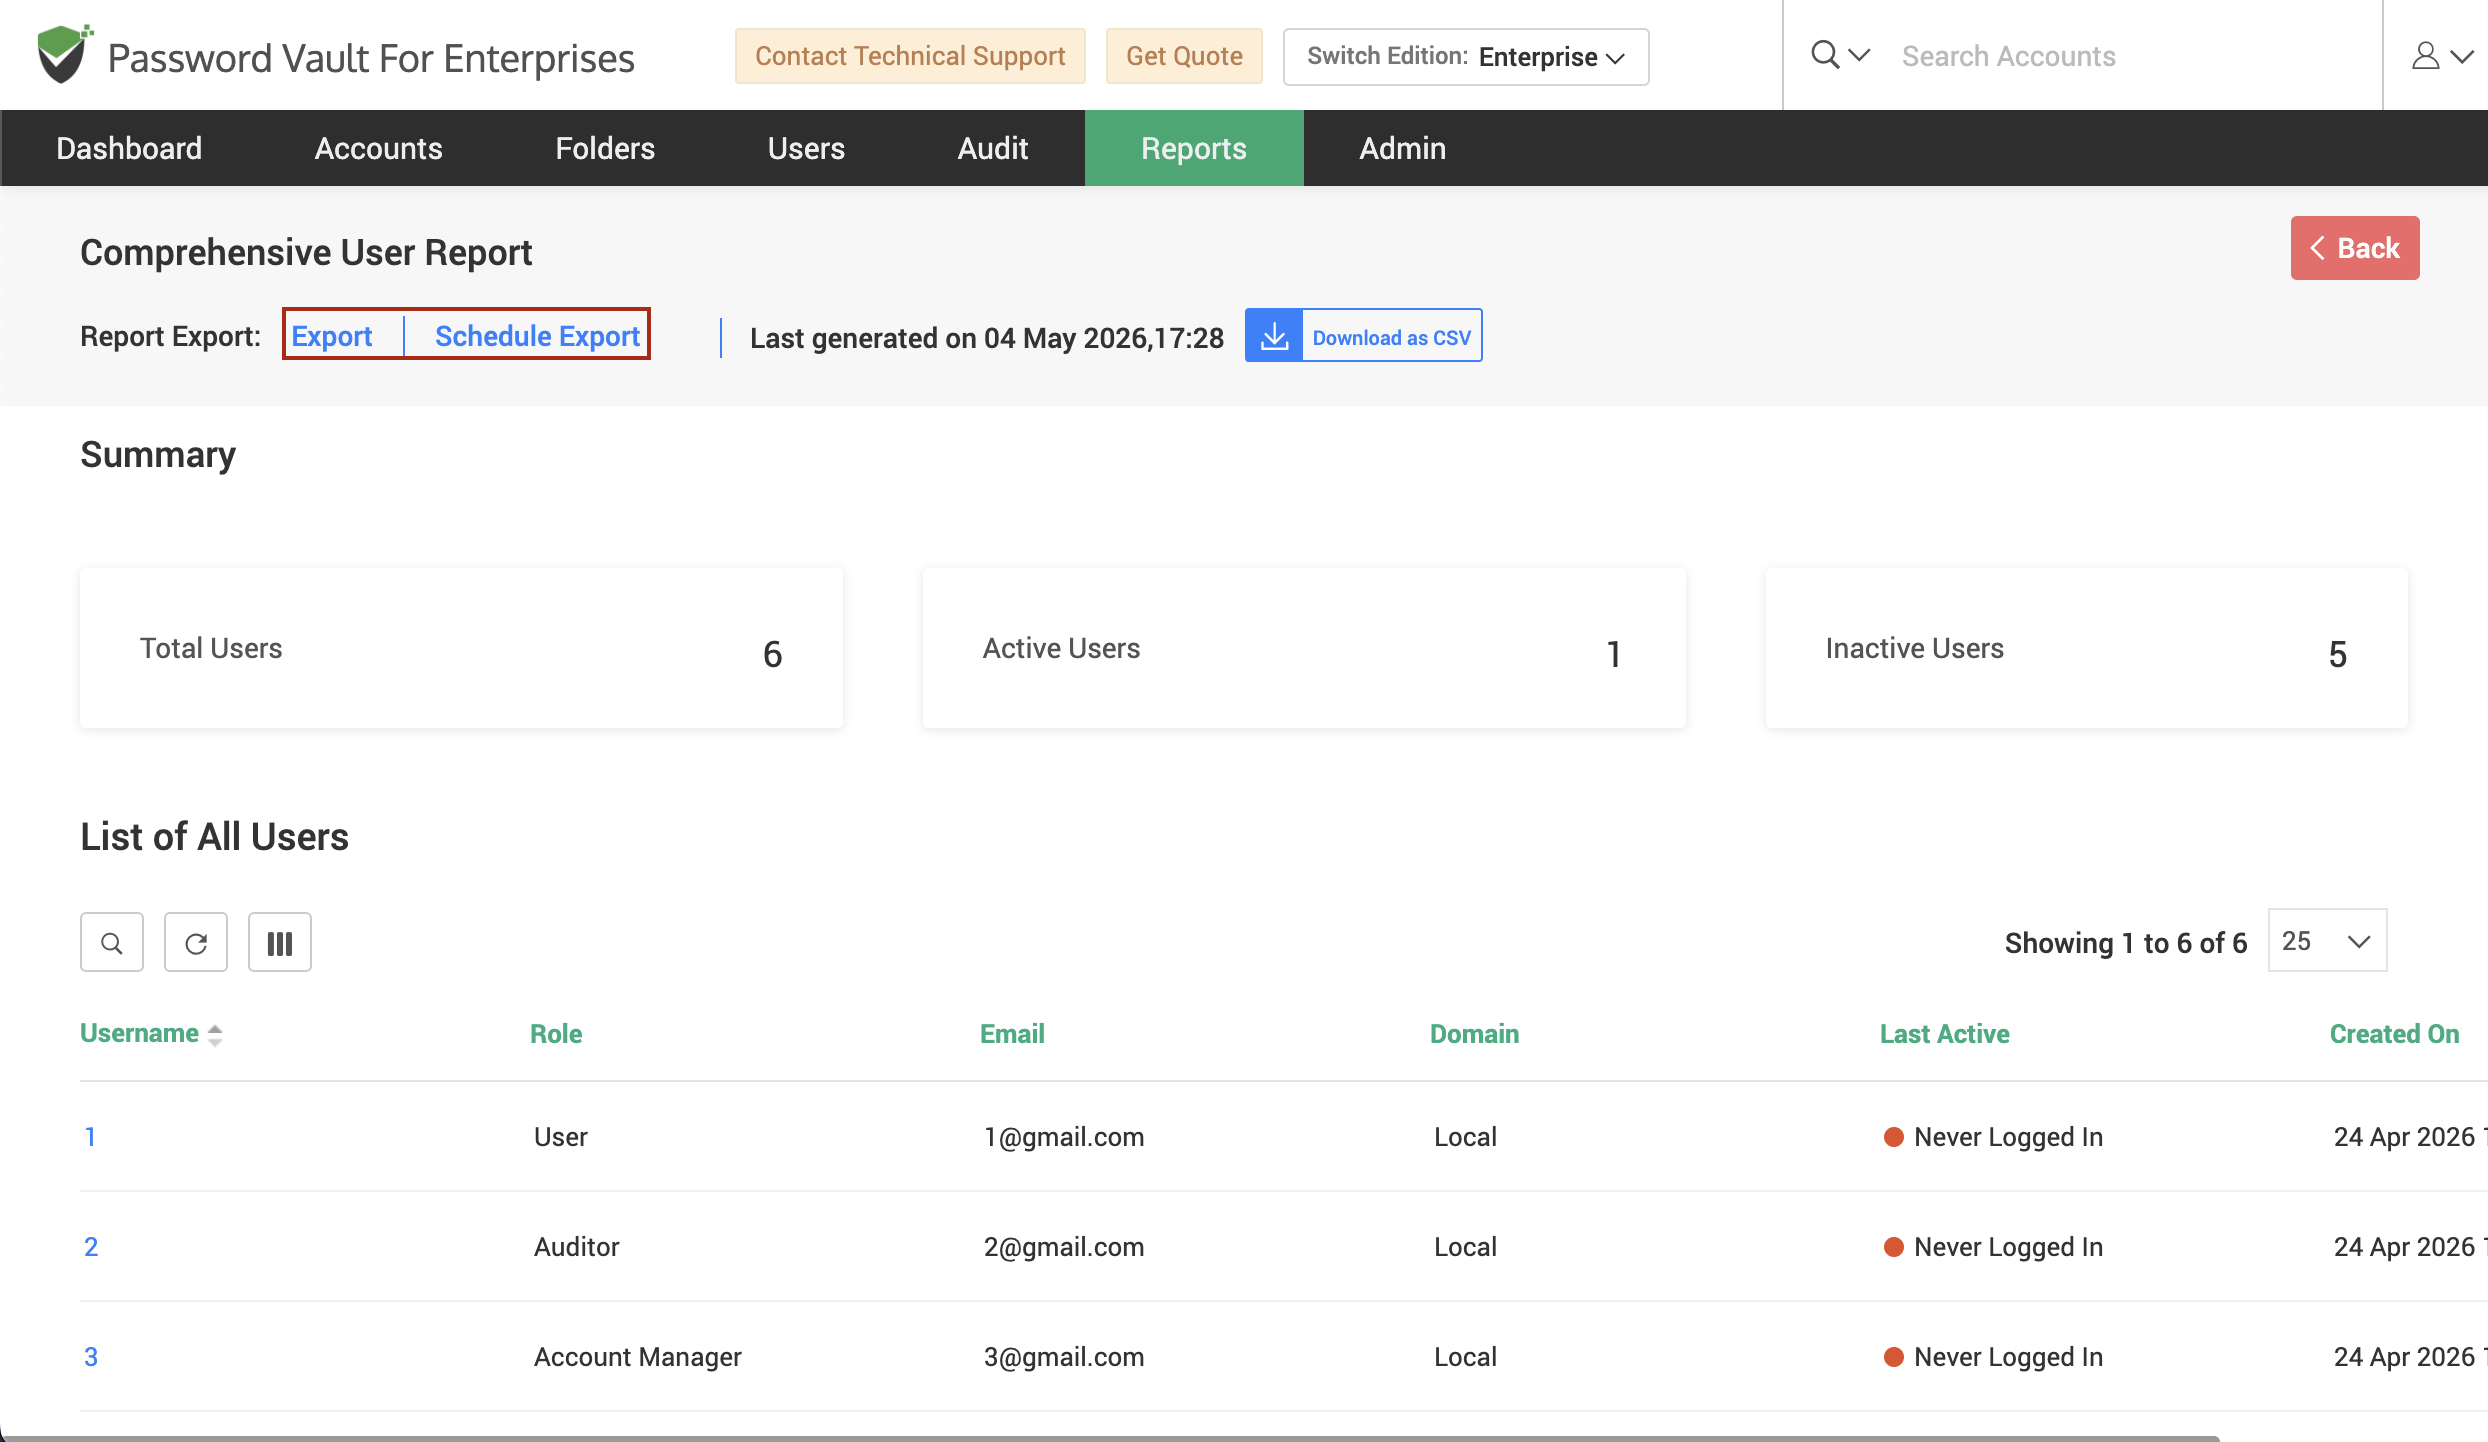Click the Created On column header
Viewport: 2488px width, 1442px height.
2394,1034
